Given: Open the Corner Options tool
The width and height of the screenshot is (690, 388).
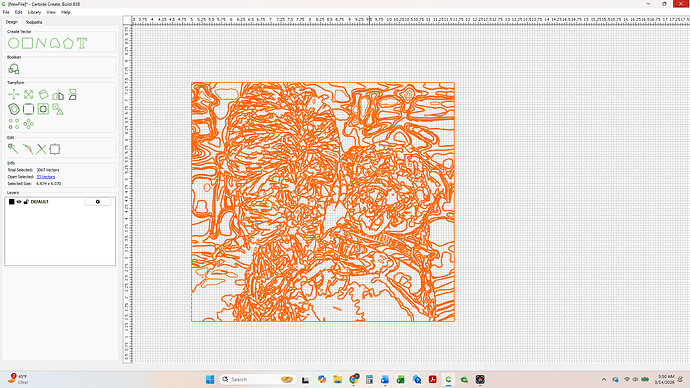Looking at the screenshot, I should tap(29, 109).
